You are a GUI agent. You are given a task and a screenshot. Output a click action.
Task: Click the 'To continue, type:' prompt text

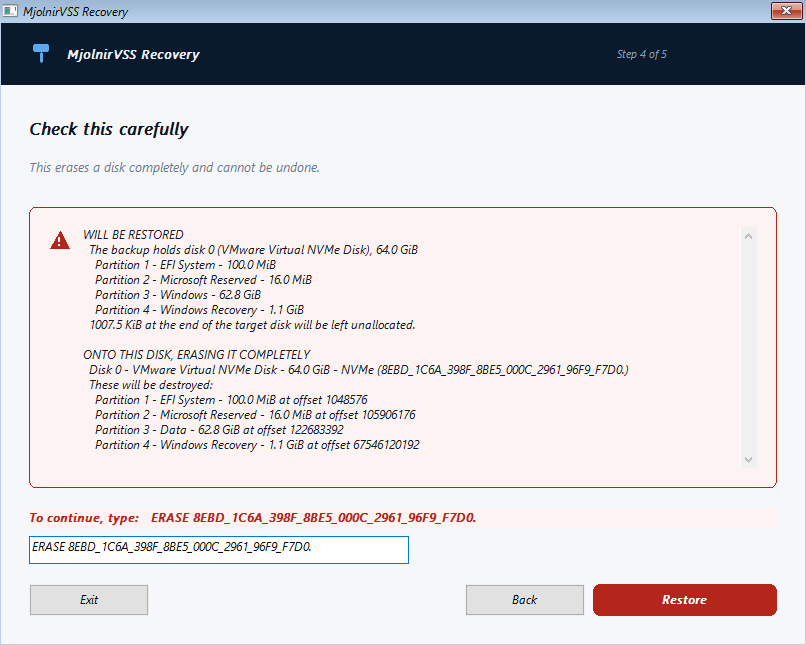[84, 518]
